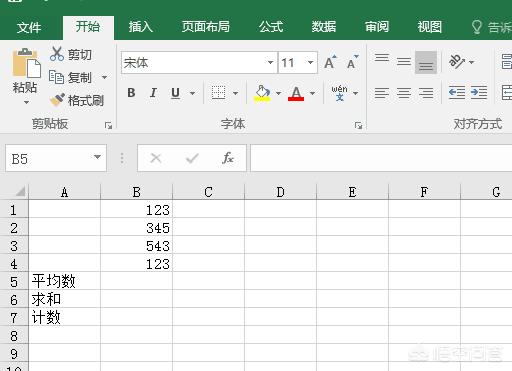The height and width of the screenshot is (371, 512).
Task: Switch to the 公式 (Formulas) tab
Action: tap(271, 27)
